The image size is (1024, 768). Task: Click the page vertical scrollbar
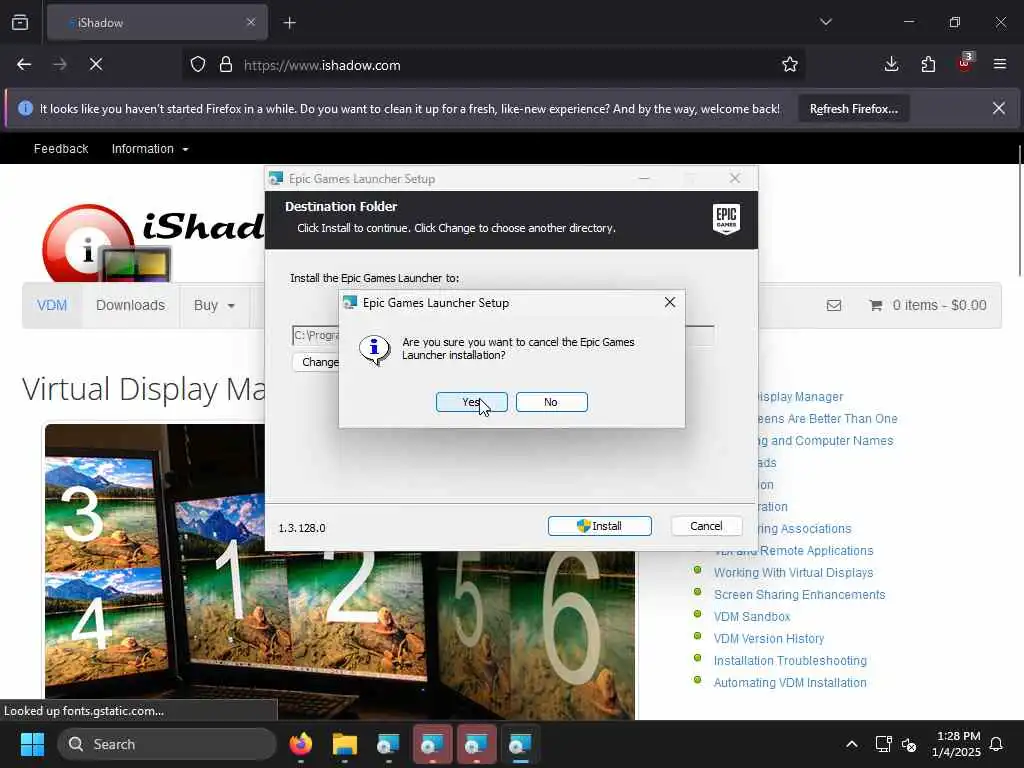click(1019, 209)
